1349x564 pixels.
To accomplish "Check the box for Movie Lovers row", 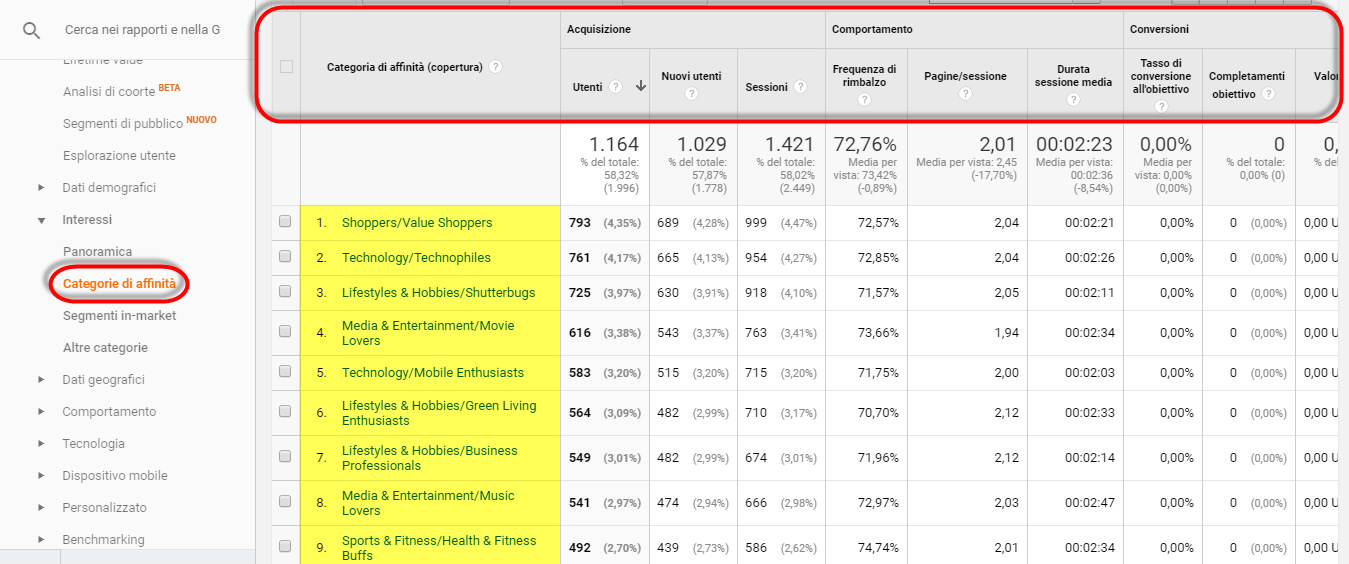I will pyautogui.click(x=285, y=332).
